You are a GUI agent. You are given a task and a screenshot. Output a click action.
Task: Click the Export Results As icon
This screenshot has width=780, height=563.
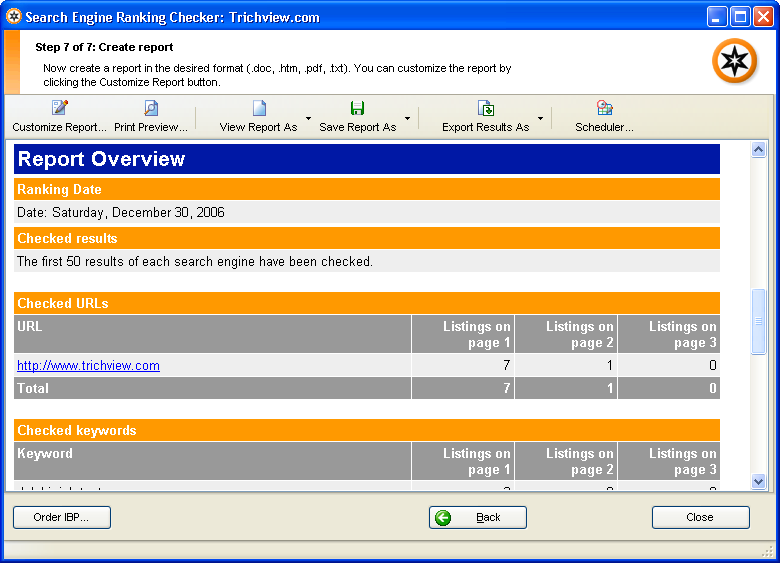[x=486, y=108]
